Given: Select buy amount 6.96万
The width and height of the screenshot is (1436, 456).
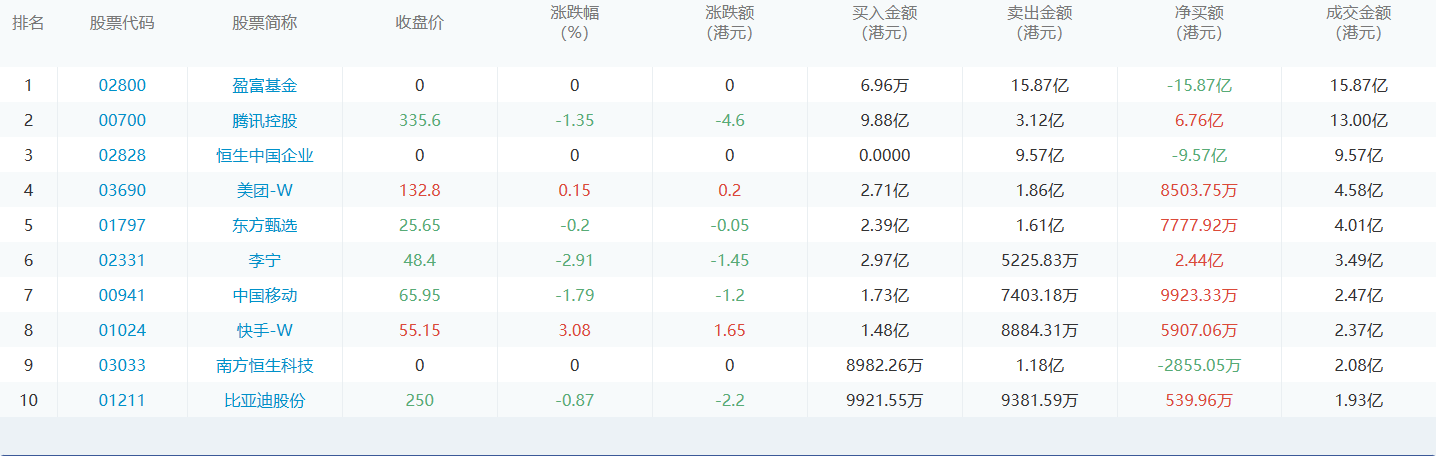Looking at the screenshot, I should pos(884,86).
